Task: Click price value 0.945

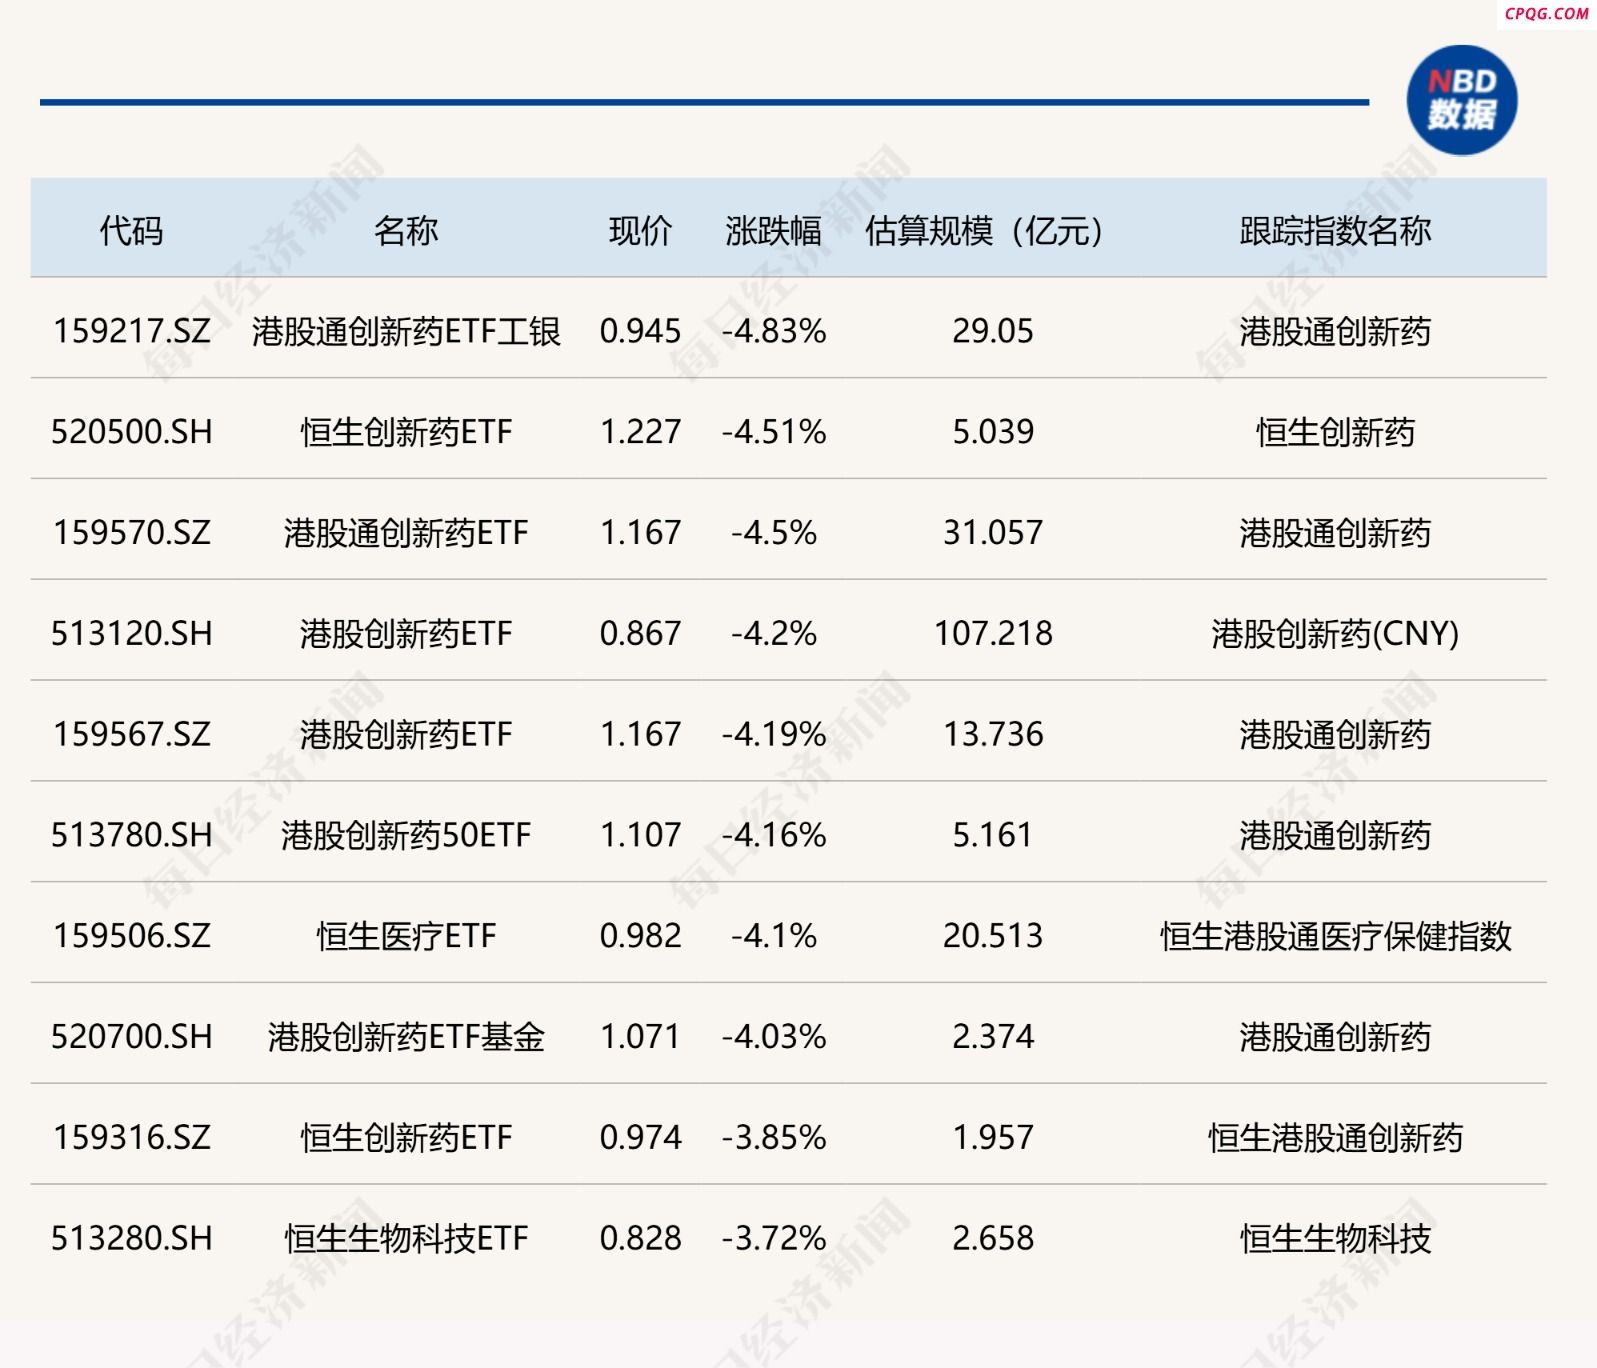Action: (x=640, y=331)
